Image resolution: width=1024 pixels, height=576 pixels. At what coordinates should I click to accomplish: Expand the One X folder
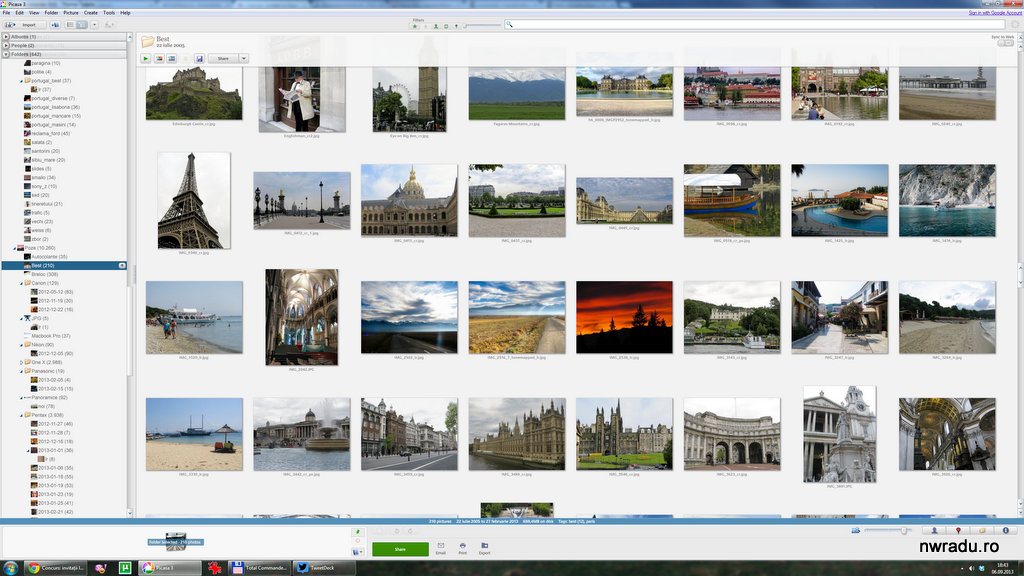pyautogui.click(x=21, y=362)
